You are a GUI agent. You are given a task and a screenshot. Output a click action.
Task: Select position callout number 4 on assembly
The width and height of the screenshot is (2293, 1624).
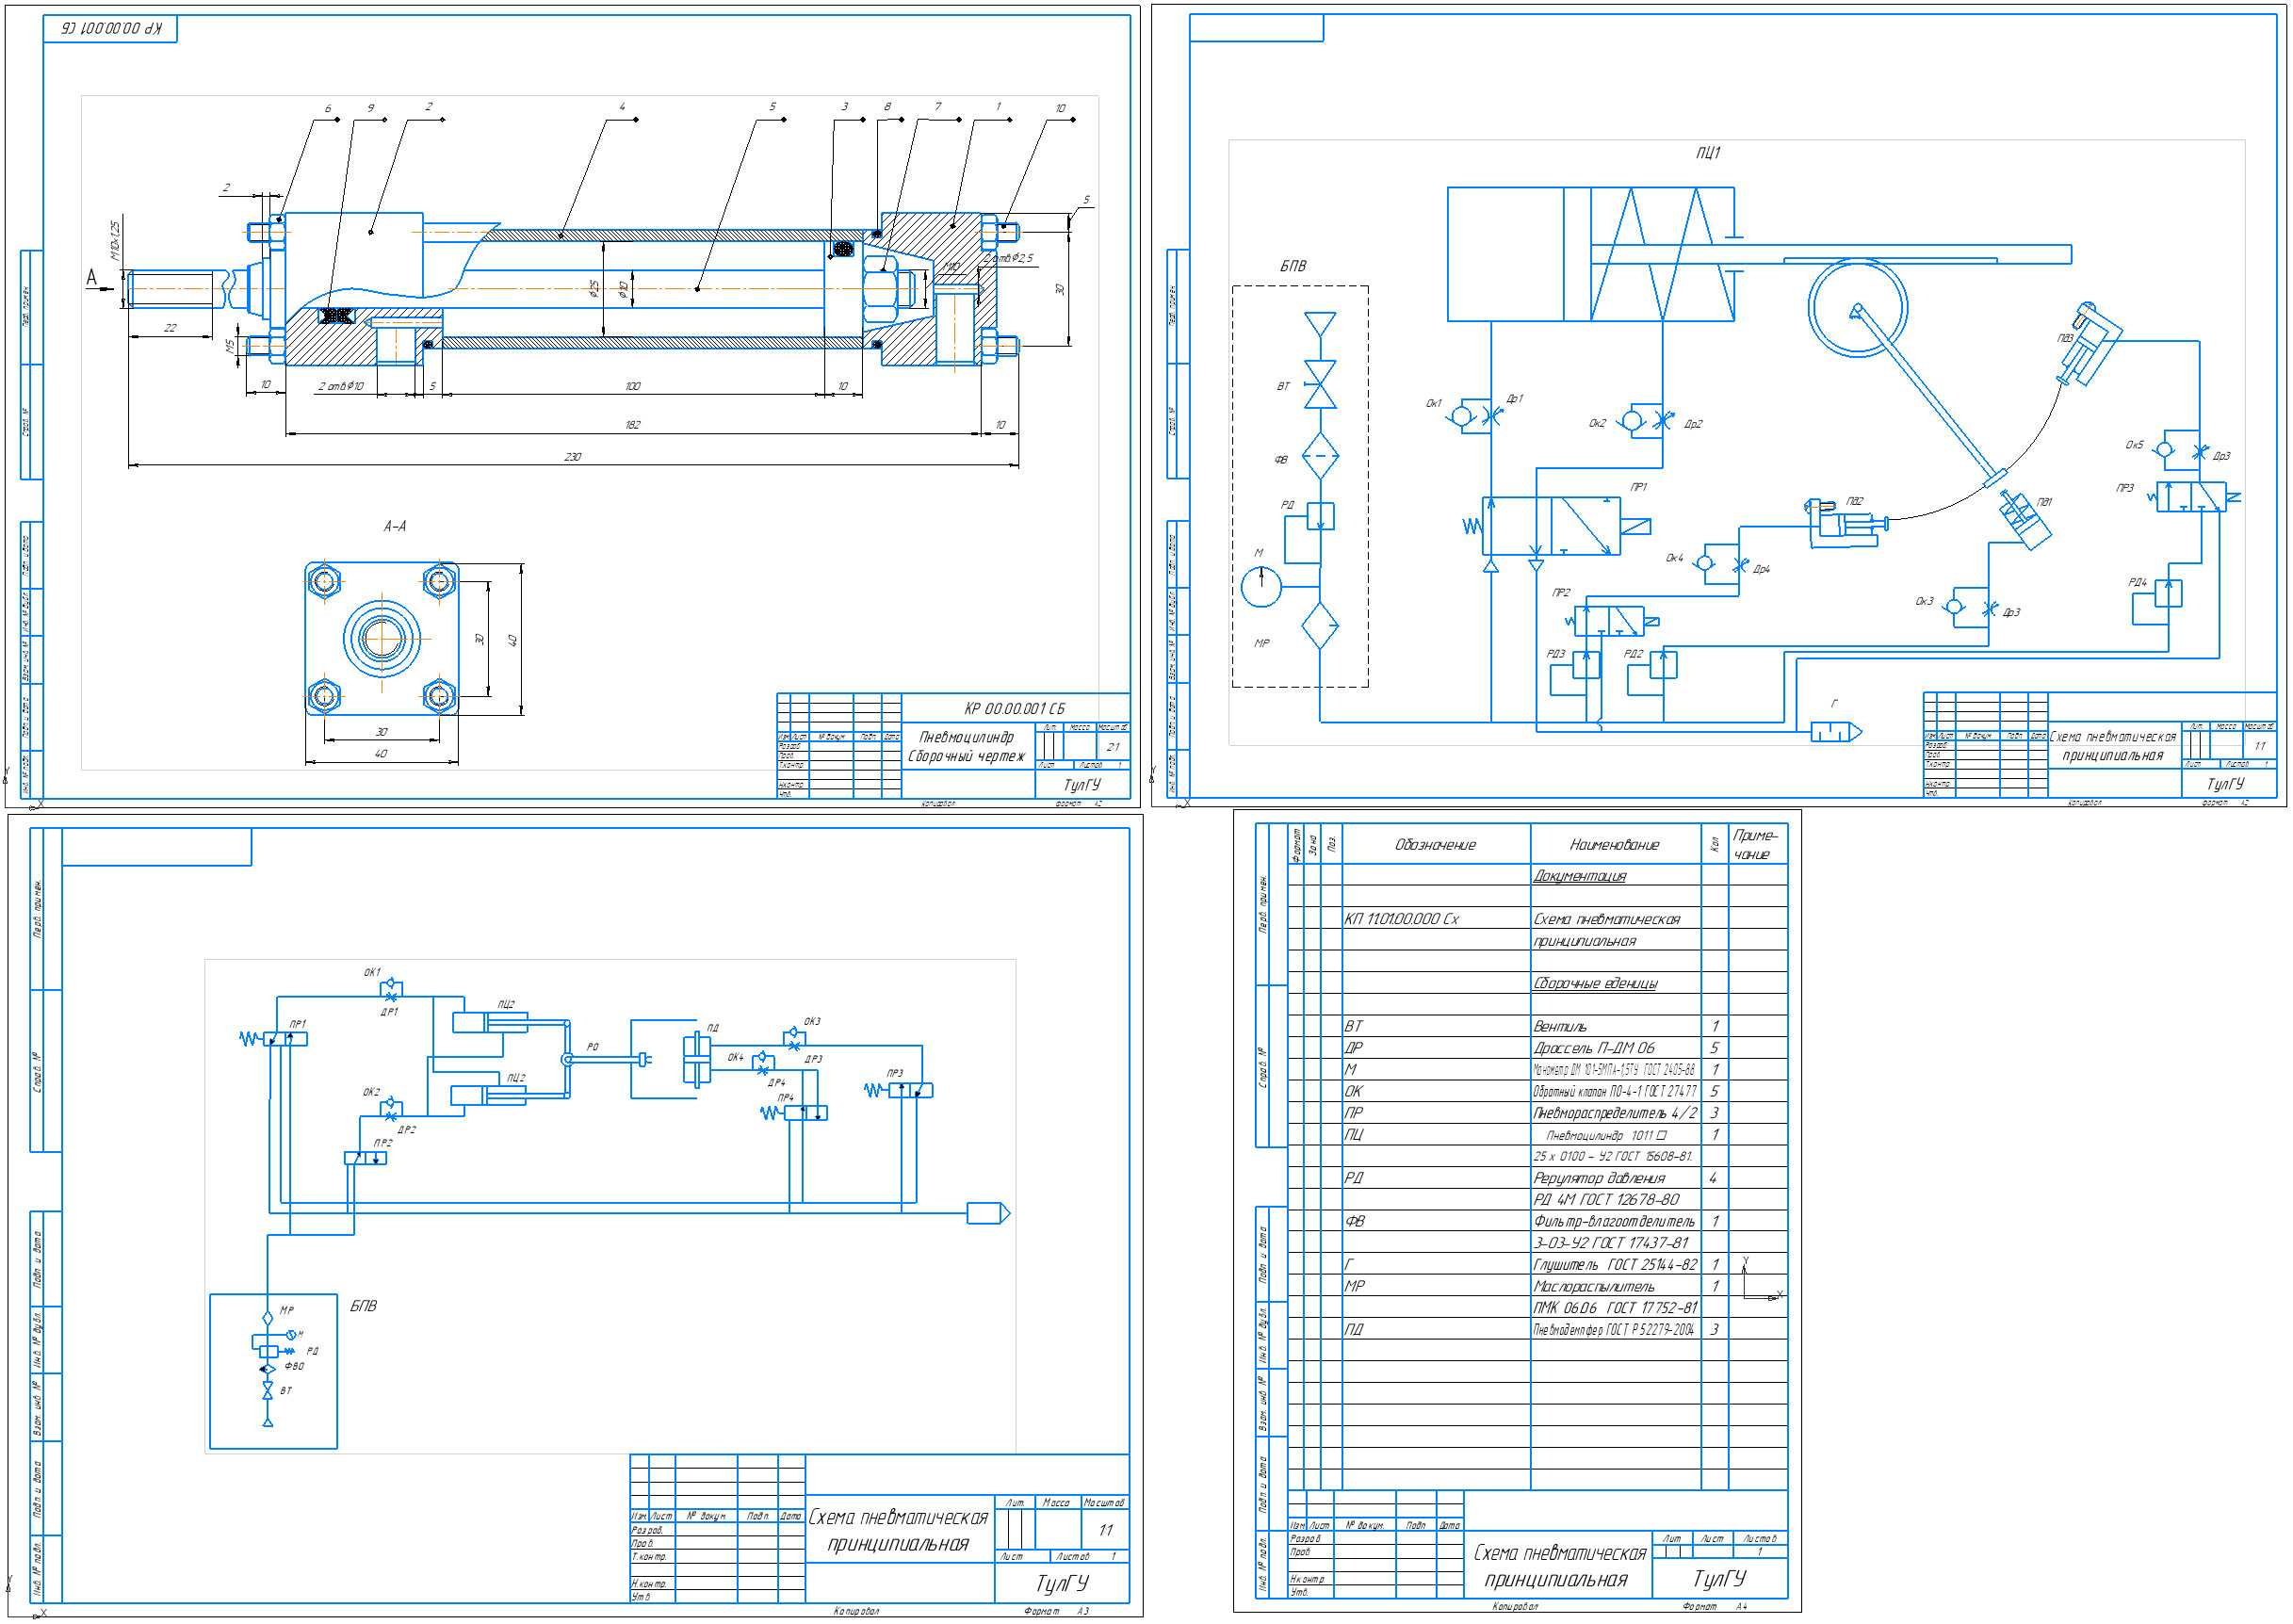[x=622, y=106]
